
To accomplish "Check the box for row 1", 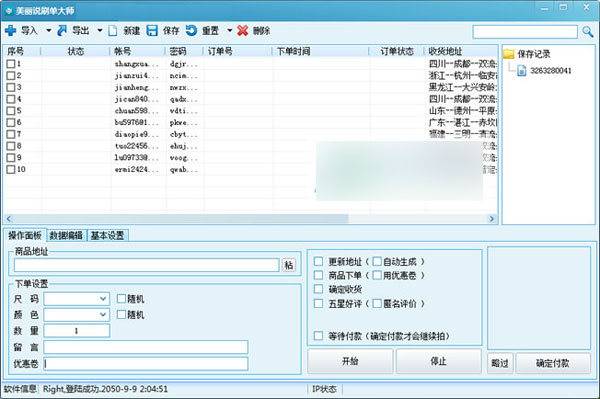I will 11,64.
